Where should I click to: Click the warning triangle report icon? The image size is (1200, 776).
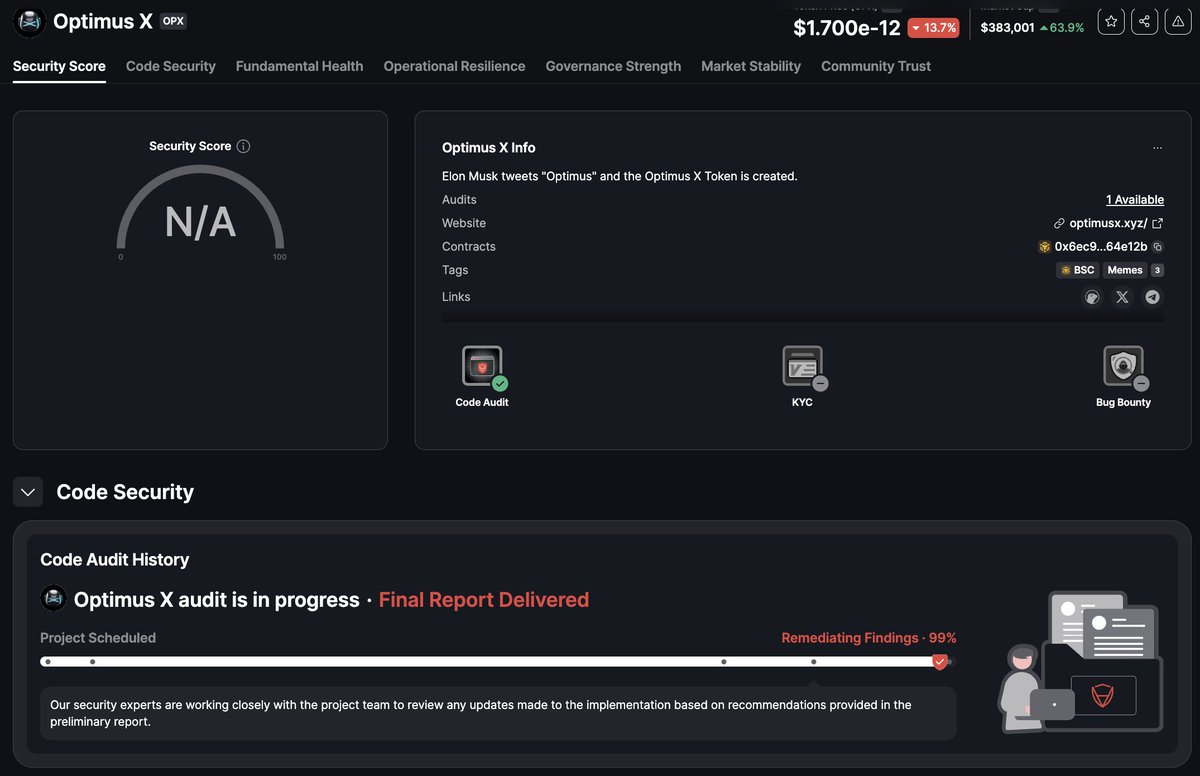click(x=1178, y=21)
